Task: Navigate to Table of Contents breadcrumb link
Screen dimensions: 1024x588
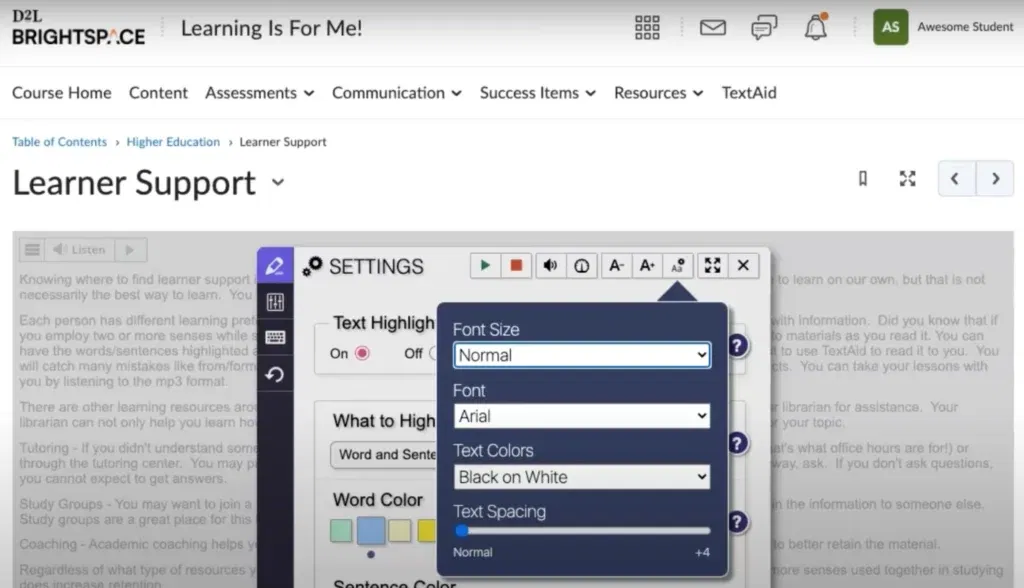Action: point(59,142)
